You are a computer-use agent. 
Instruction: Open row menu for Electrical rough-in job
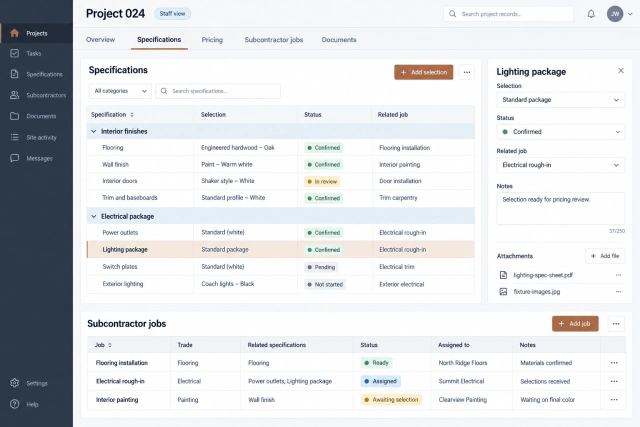[614, 381]
